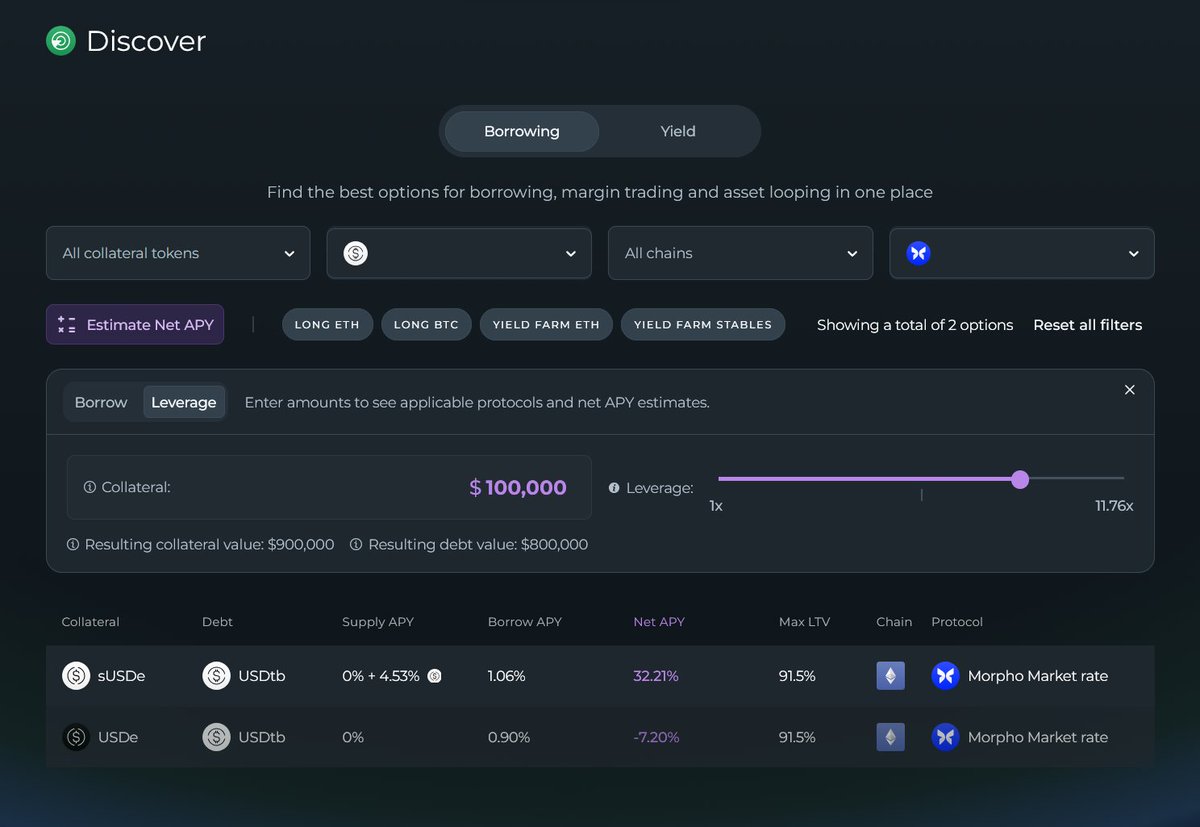The image size is (1200, 827).
Task: Click the dollar token icon in debt selector
Action: coord(354,253)
